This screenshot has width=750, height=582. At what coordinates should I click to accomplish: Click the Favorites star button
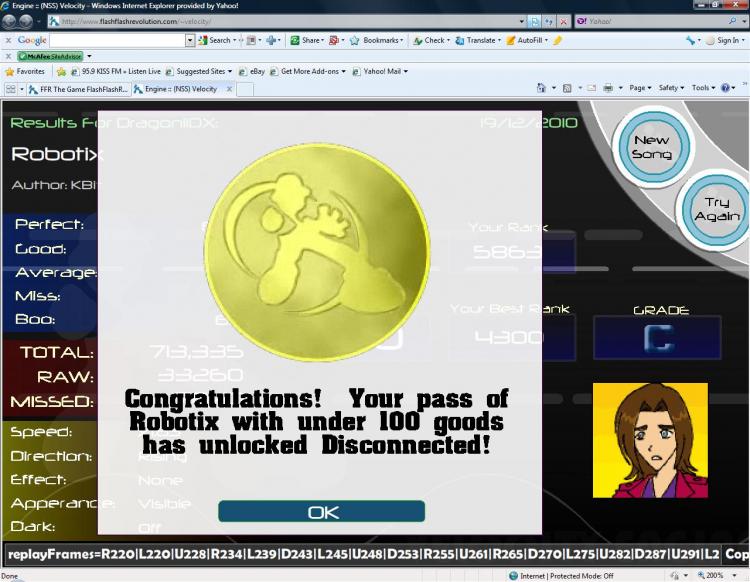click(24, 72)
